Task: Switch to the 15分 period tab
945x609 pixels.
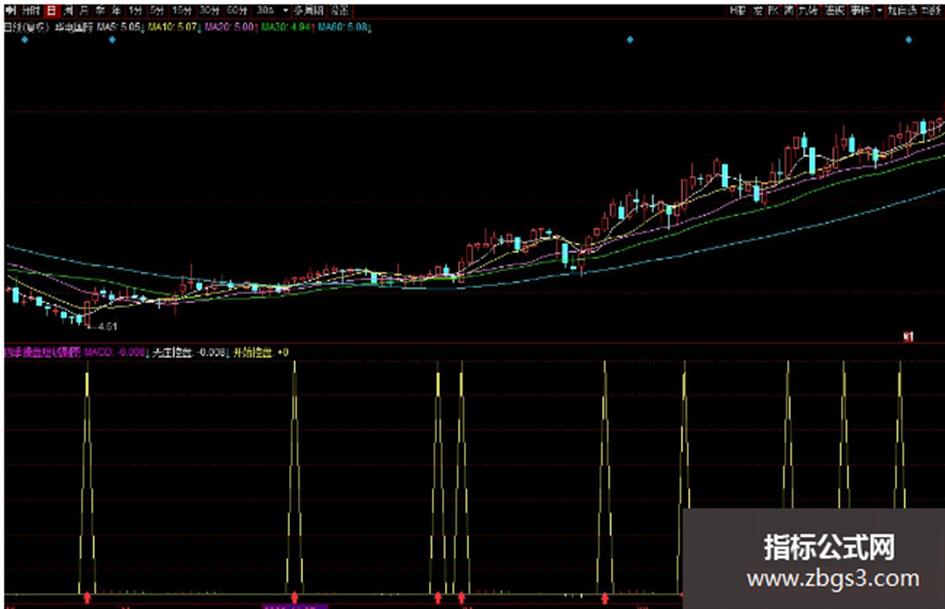Action: [x=181, y=10]
